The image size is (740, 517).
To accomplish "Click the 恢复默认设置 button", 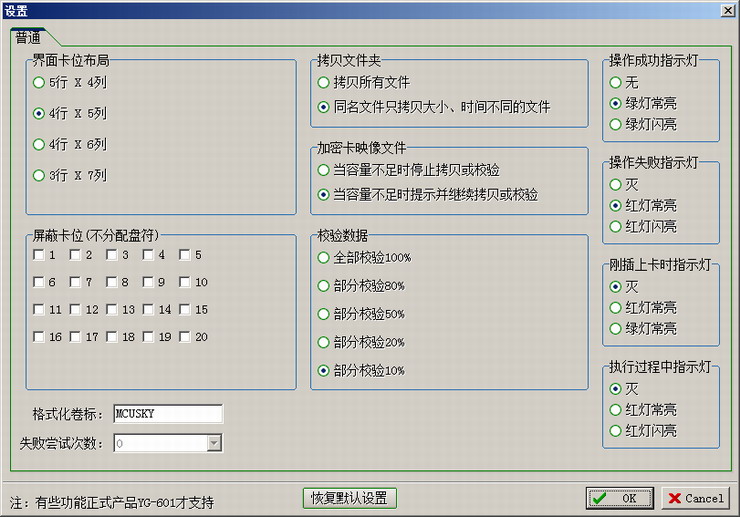I will pyautogui.click(x=350, y=498).
